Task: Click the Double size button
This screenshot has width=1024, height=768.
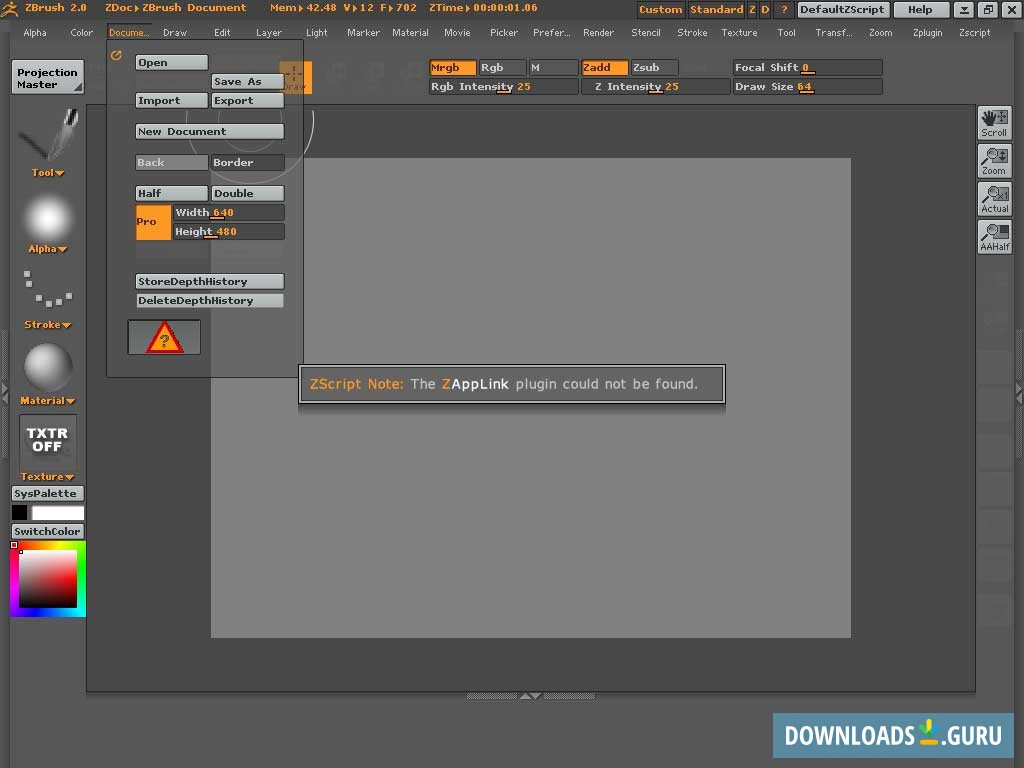Action: [x=248, y=193]
